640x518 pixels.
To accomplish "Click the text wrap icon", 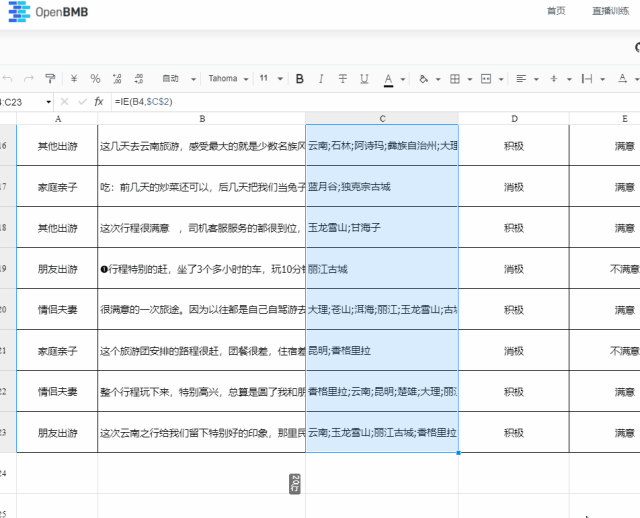I will [587, 79].
